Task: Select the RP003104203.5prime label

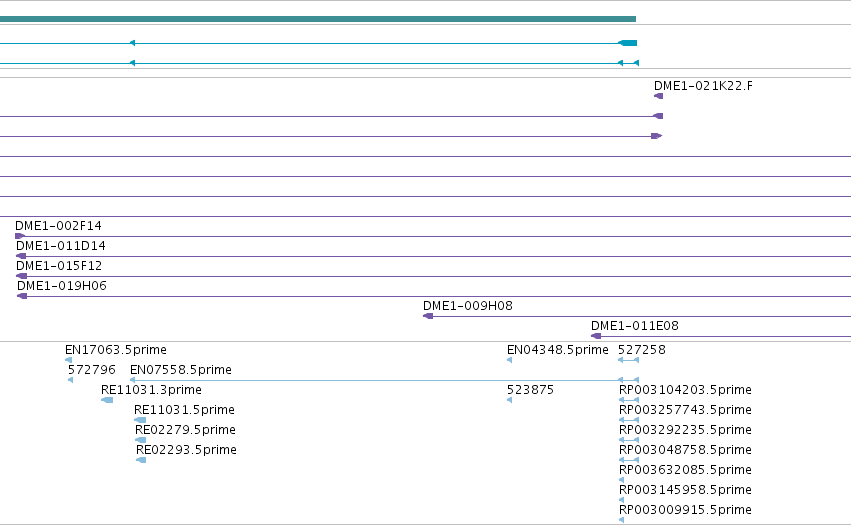Action: (685, 390)
